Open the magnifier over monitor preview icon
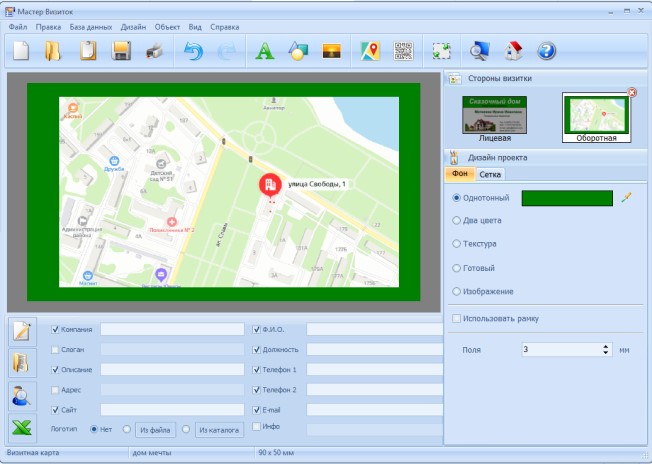The height and width of the screenshot is (464, 652). pyautogui.click(x=479, y=52)
